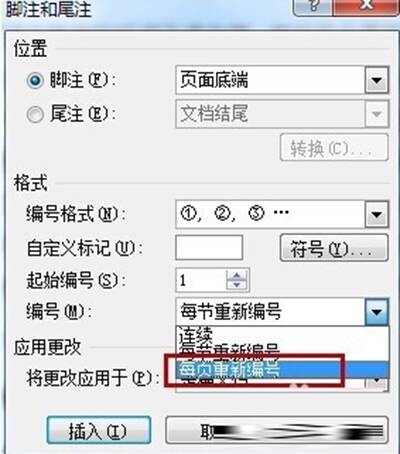400x454 pixels.
Task: Decrease 起始编号 with the down arrow
Action: (x=237, y=285)
